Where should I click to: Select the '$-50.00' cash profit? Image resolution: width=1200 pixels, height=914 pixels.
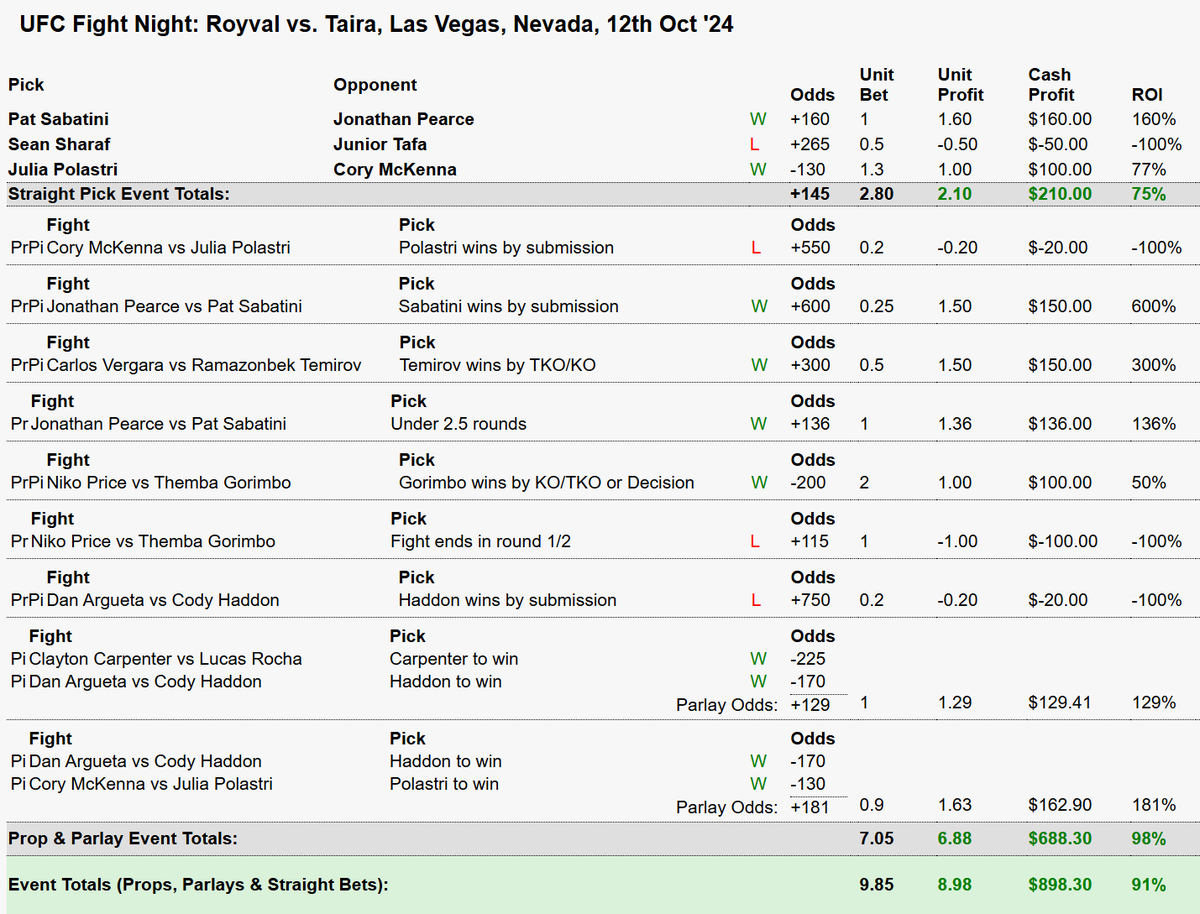tap(1060, 144)
